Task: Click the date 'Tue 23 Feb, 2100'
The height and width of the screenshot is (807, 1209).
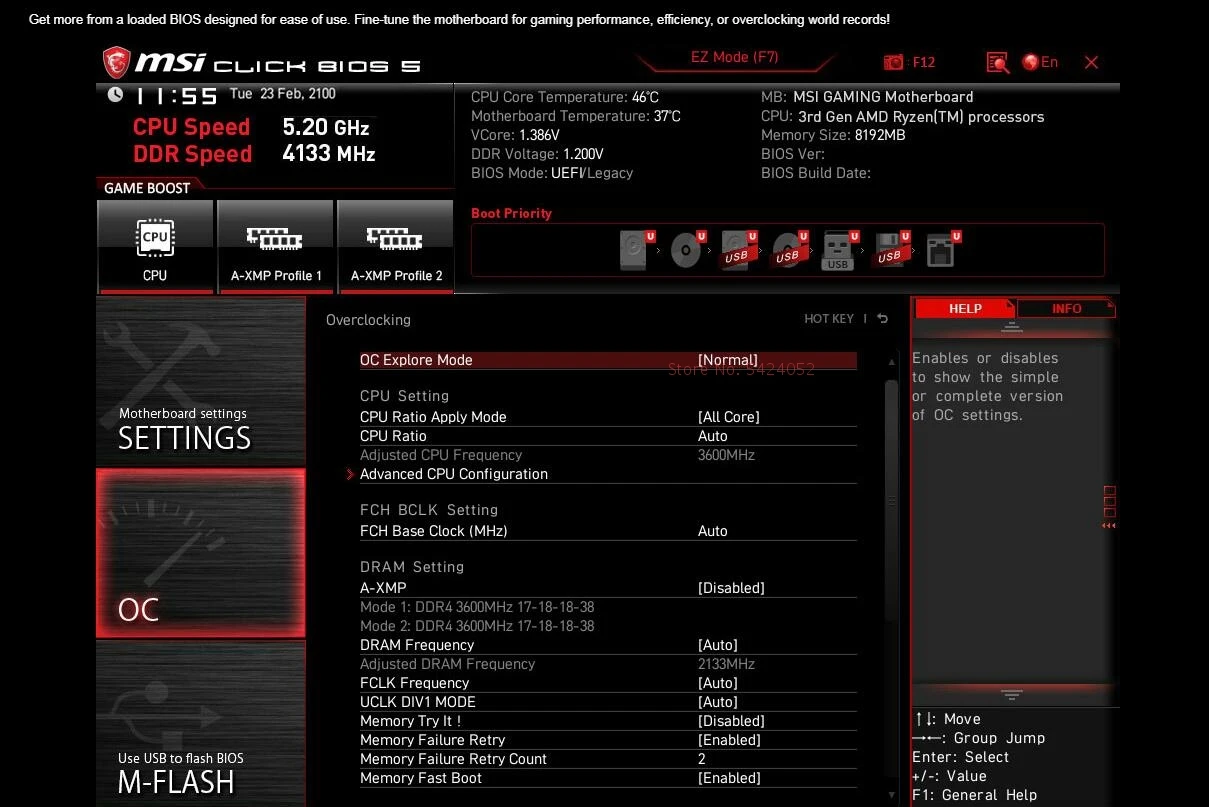Action: click(283, 94)
